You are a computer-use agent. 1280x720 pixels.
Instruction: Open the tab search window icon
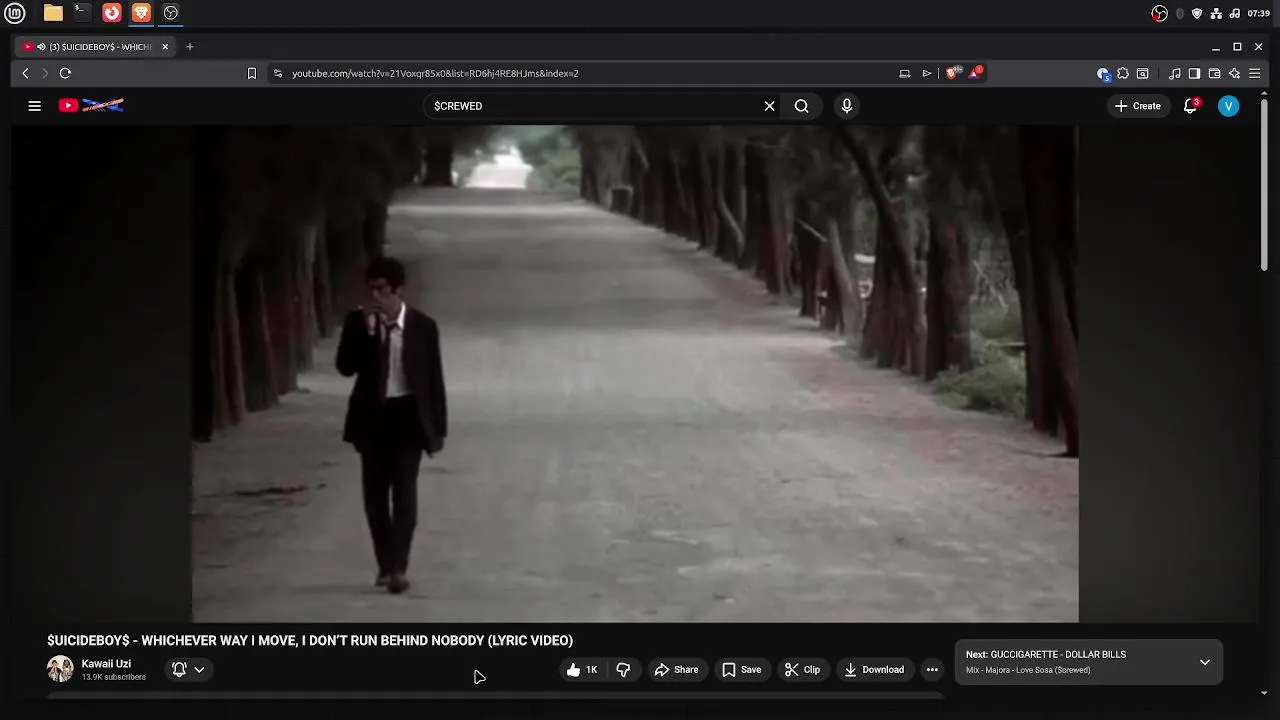1143,73
